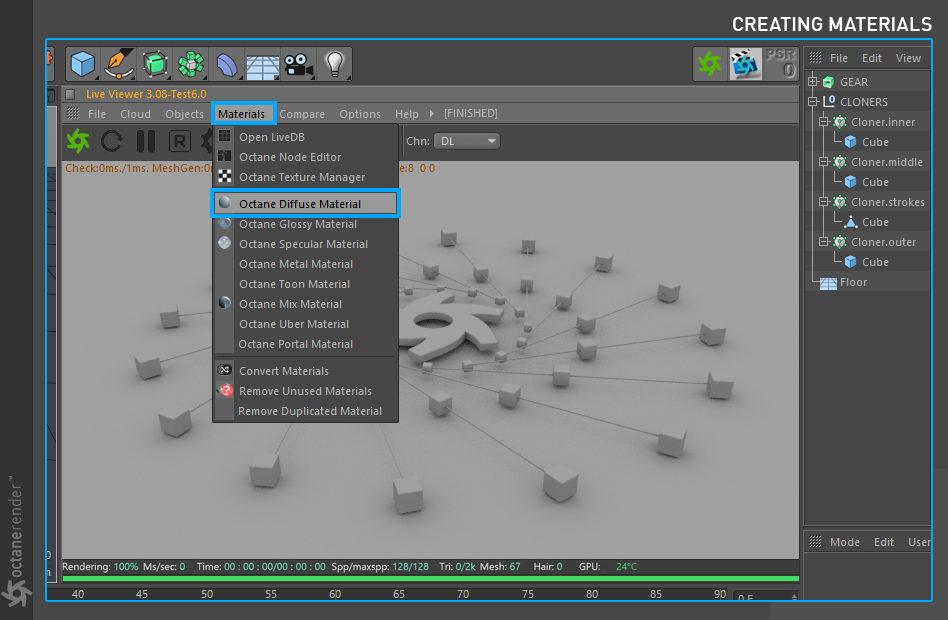Toggle the Live Viewer lock checkbox
948x620 pixels.
coord(71,94)
